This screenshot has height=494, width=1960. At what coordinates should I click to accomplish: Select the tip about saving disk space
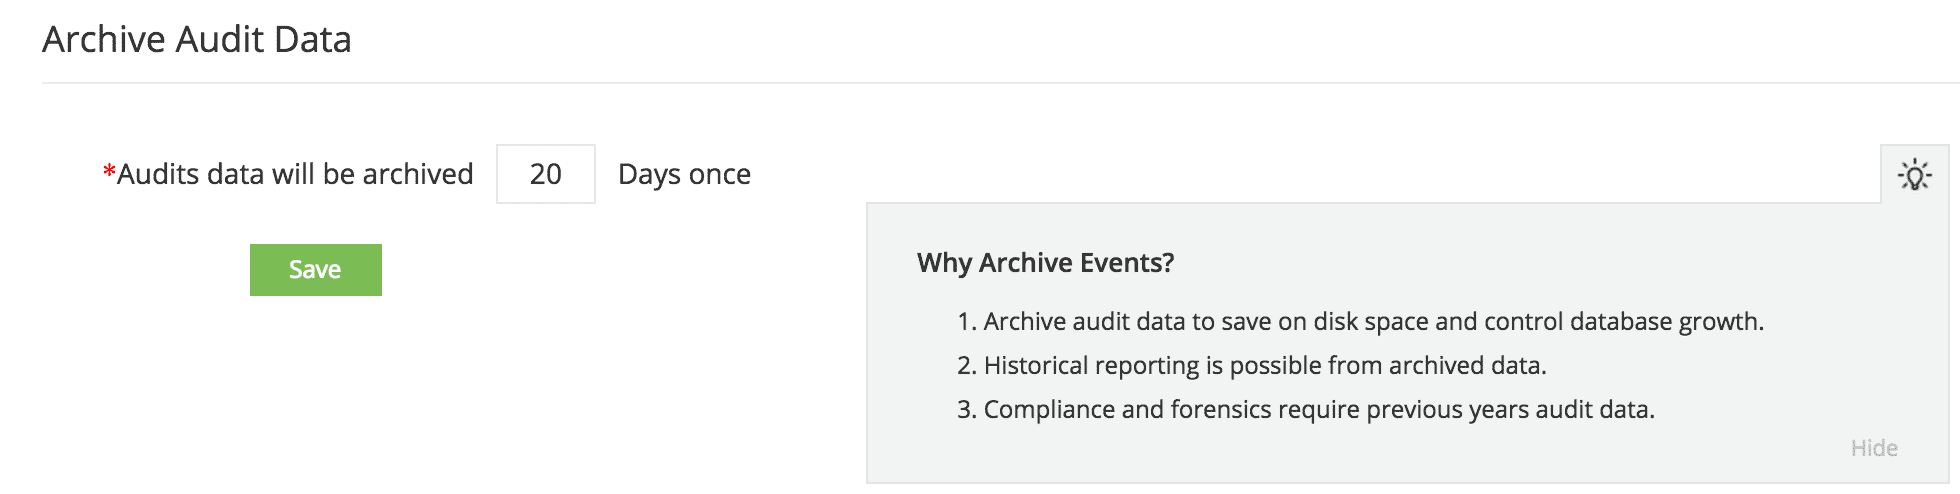(1373, 322)
